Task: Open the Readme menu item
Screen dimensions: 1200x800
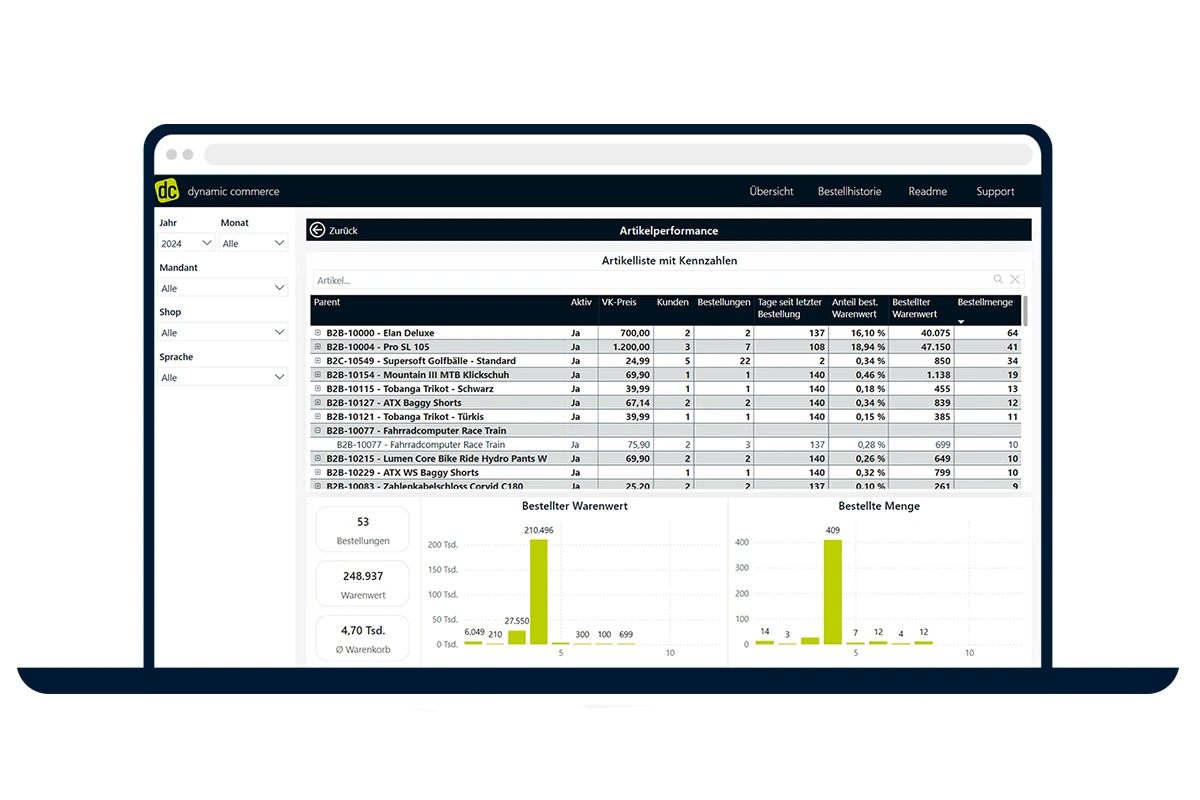Action: pyautogui.click(x=927, y=191)
